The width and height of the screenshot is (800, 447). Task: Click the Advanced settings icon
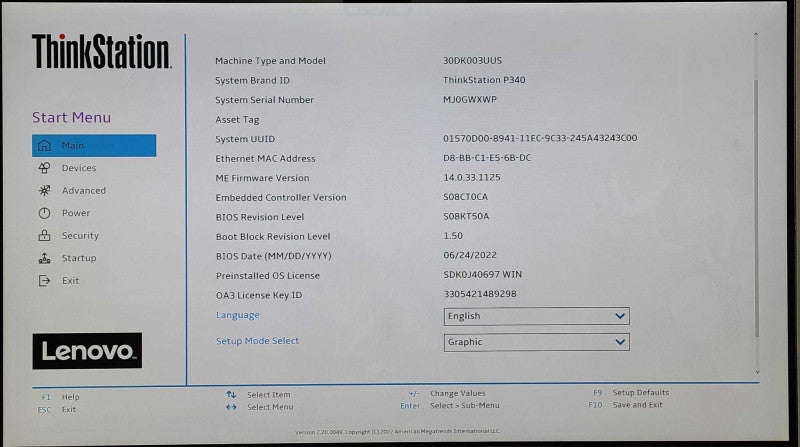(44, 190)
